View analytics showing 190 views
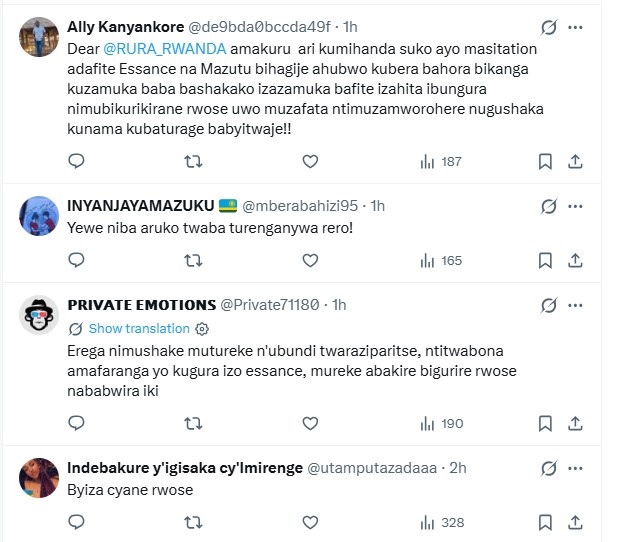This screenshot has height=542, width=622. point(441,423)
